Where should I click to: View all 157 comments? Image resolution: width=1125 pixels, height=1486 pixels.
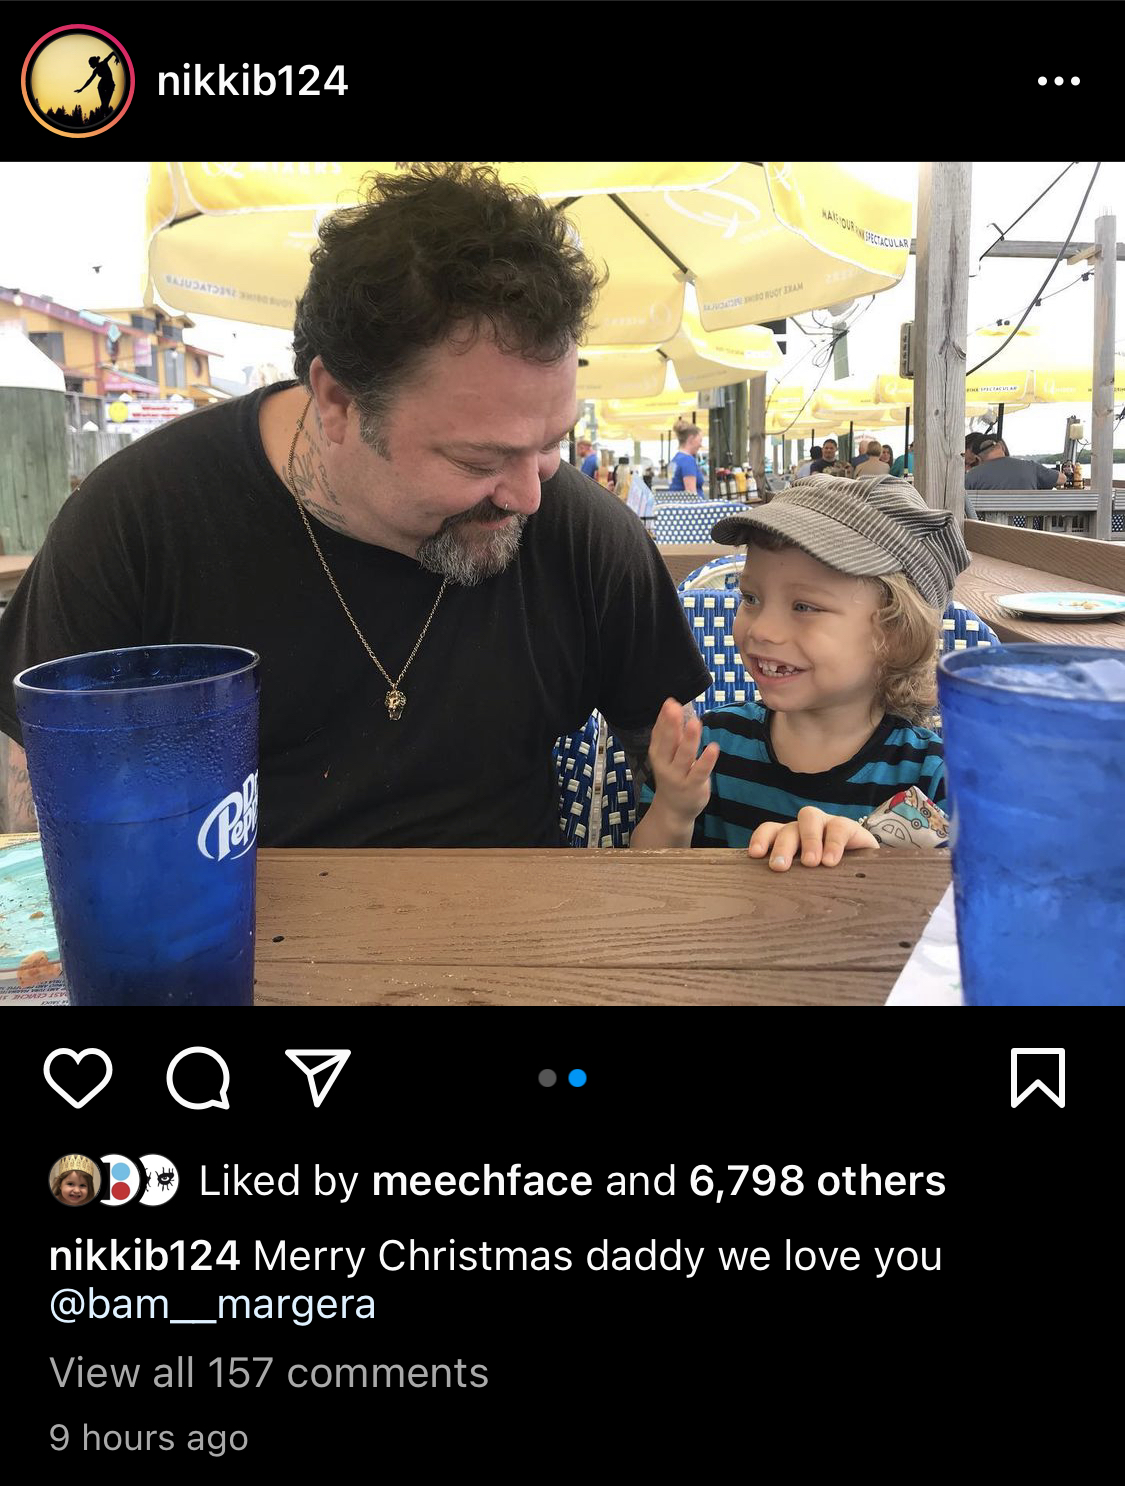[269, 1373]
